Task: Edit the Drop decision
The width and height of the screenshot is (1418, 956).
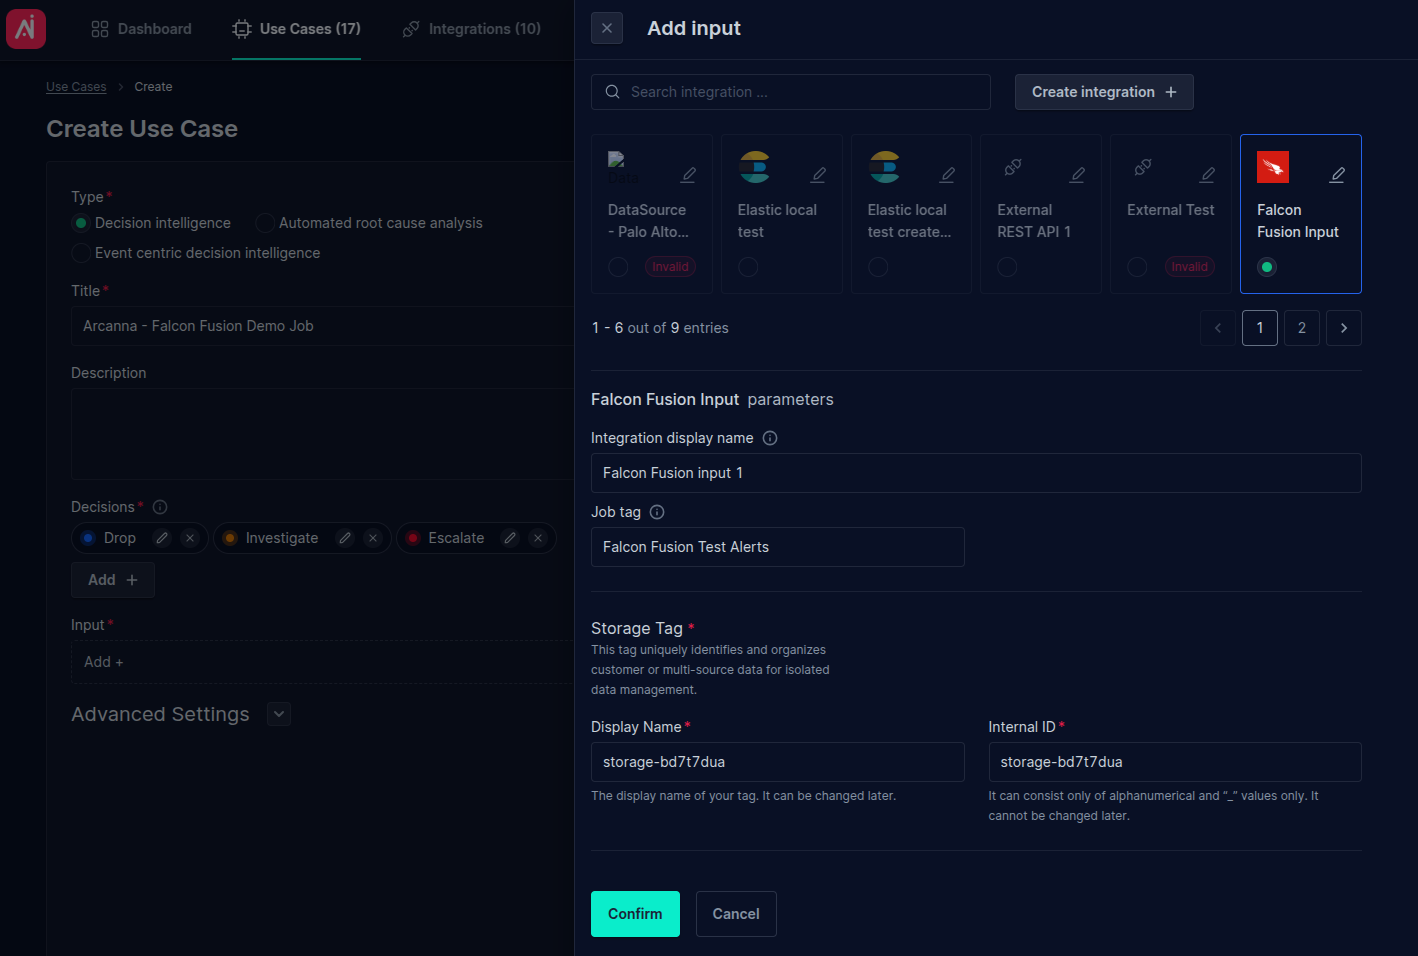Action: 162,538
